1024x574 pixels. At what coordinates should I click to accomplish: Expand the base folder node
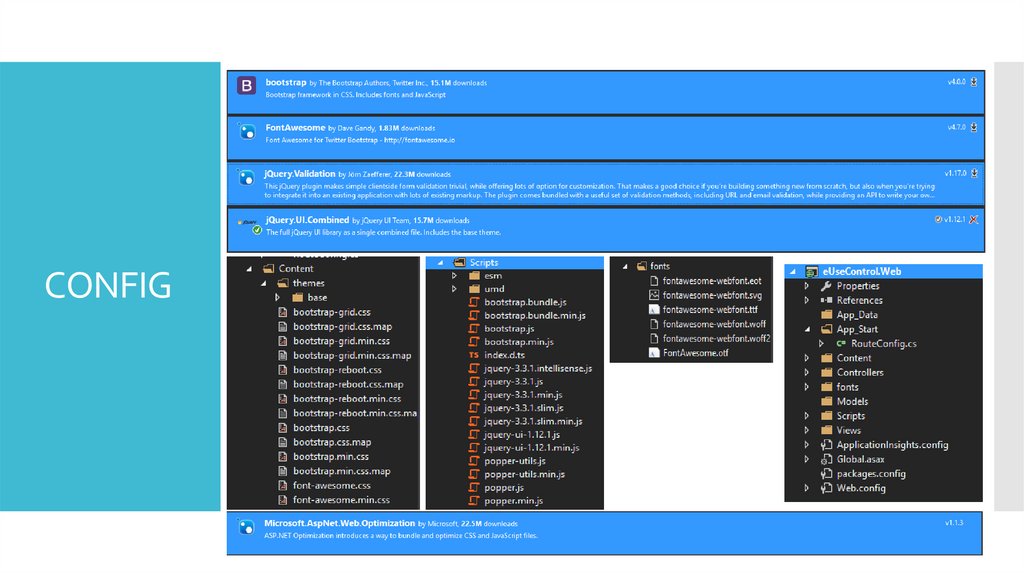coord(278,298)
